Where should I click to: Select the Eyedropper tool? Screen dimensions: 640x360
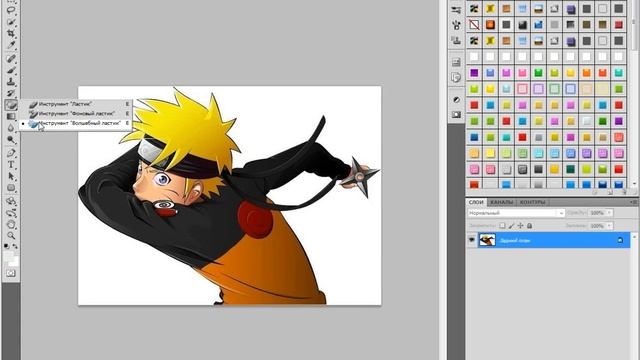(11, 45)
